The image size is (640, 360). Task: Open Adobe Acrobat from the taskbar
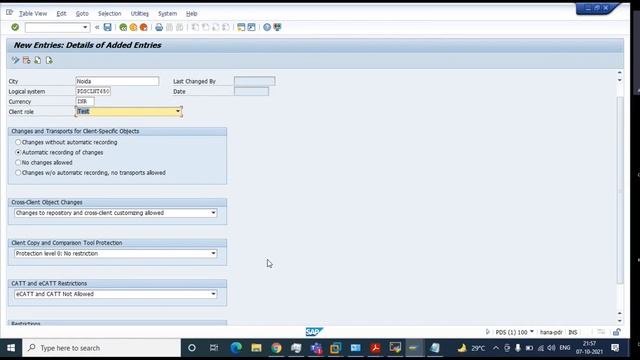coord(376,348)
